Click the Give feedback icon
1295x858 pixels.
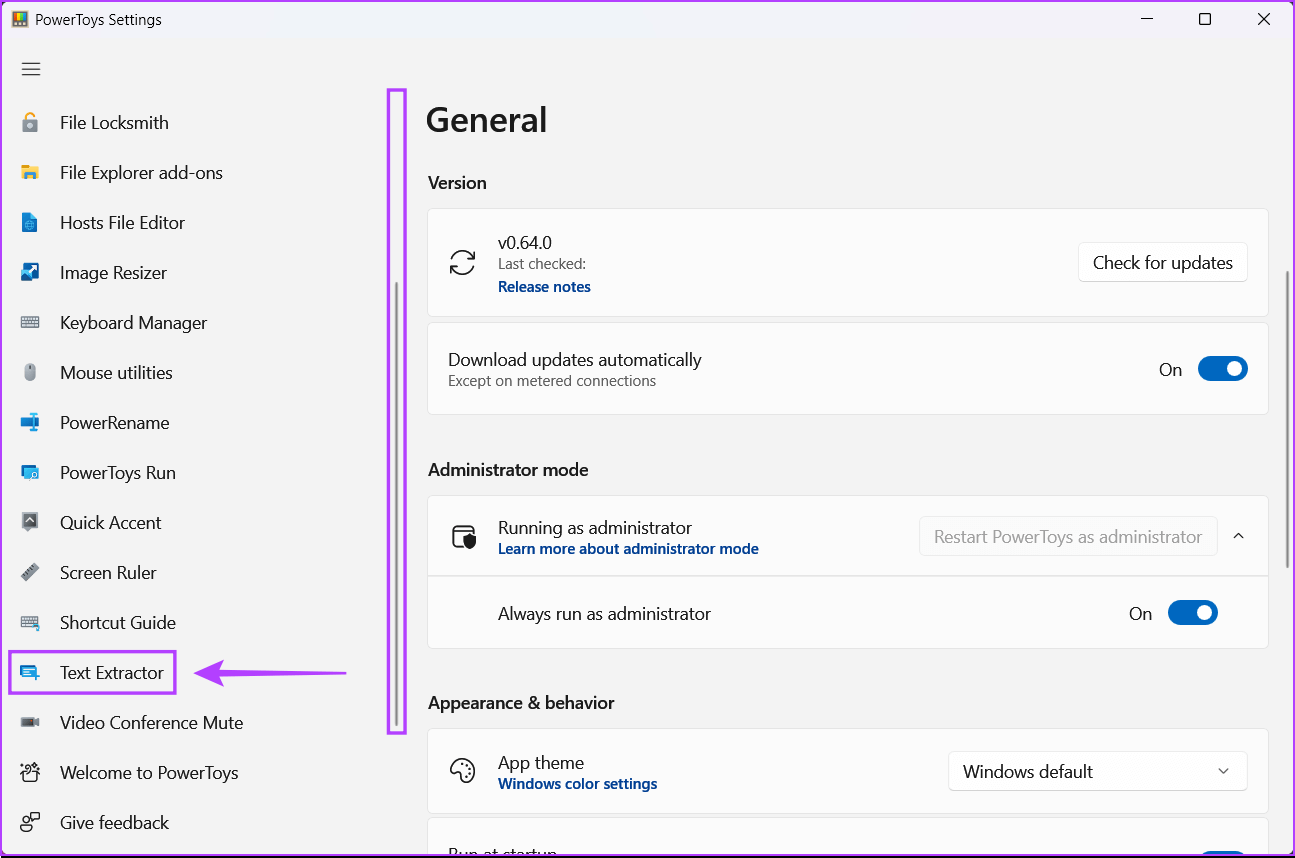(x=30, y=822)
